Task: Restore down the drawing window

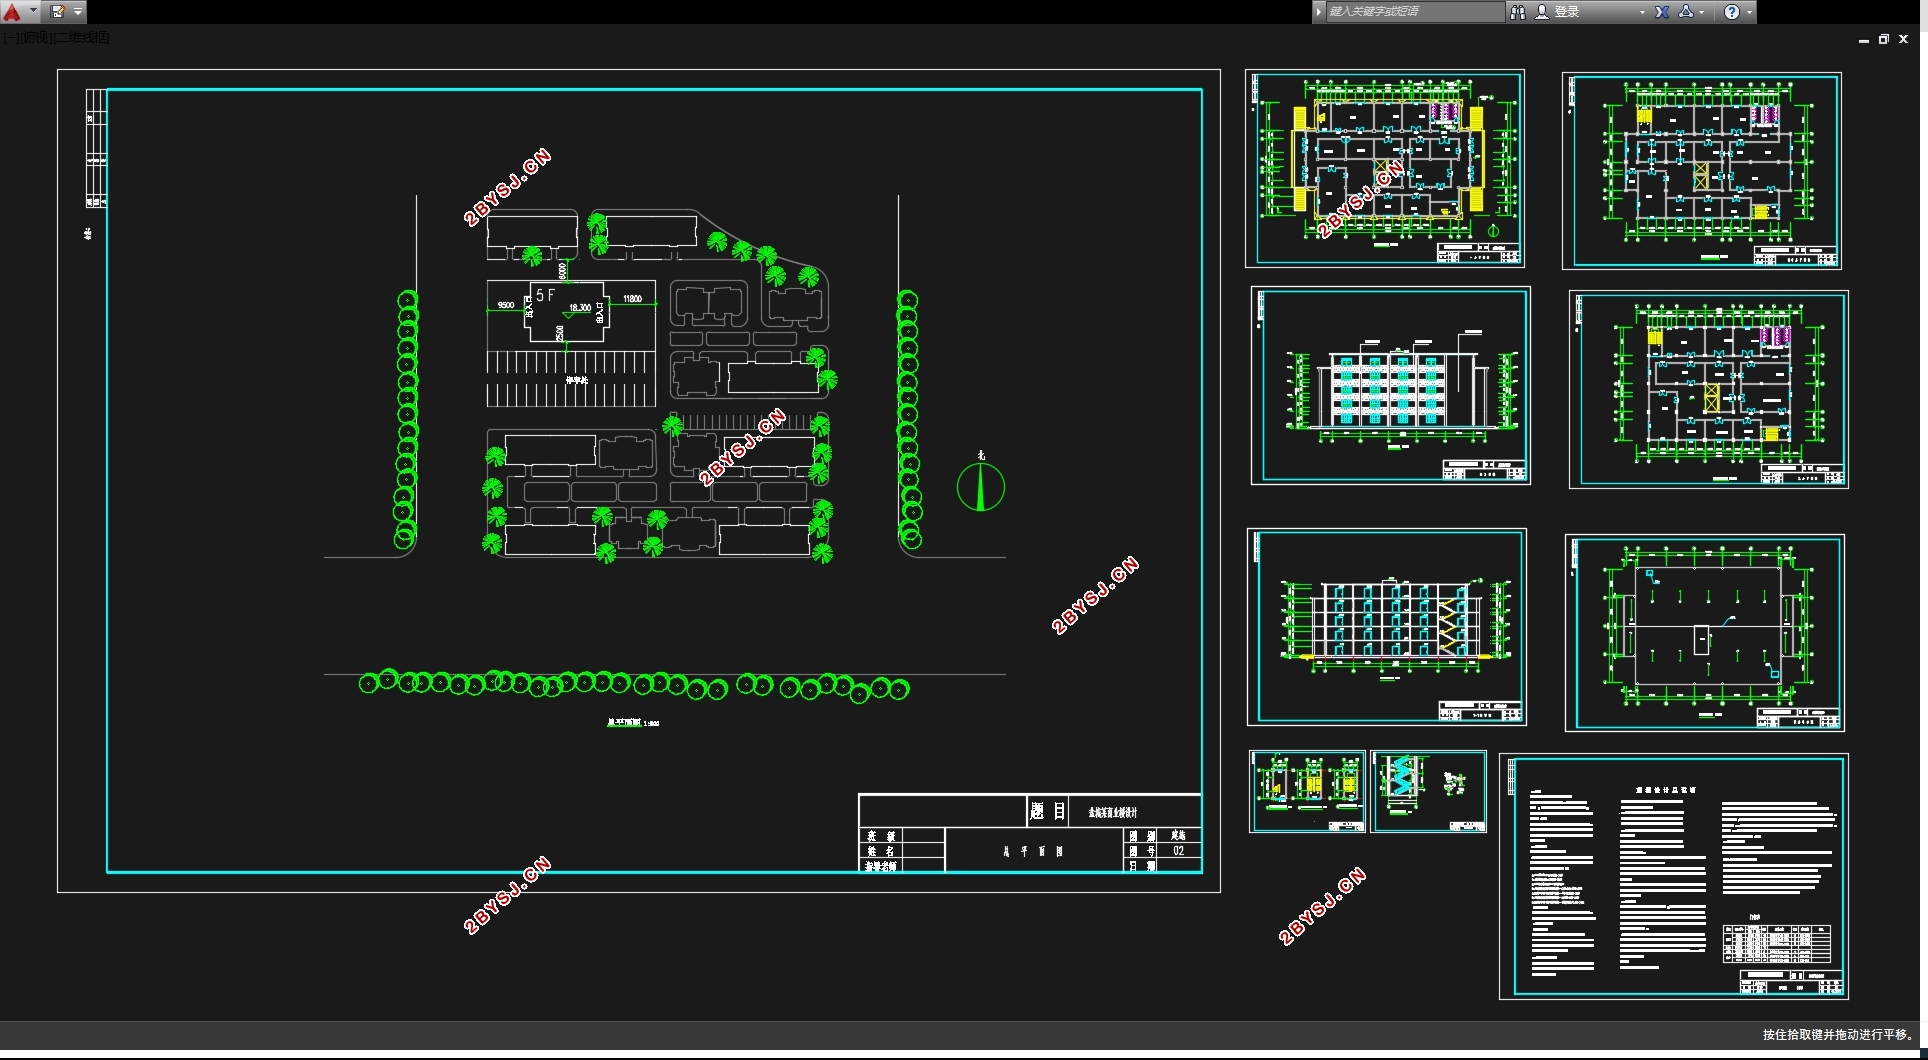Action: tap(1883, 40)
